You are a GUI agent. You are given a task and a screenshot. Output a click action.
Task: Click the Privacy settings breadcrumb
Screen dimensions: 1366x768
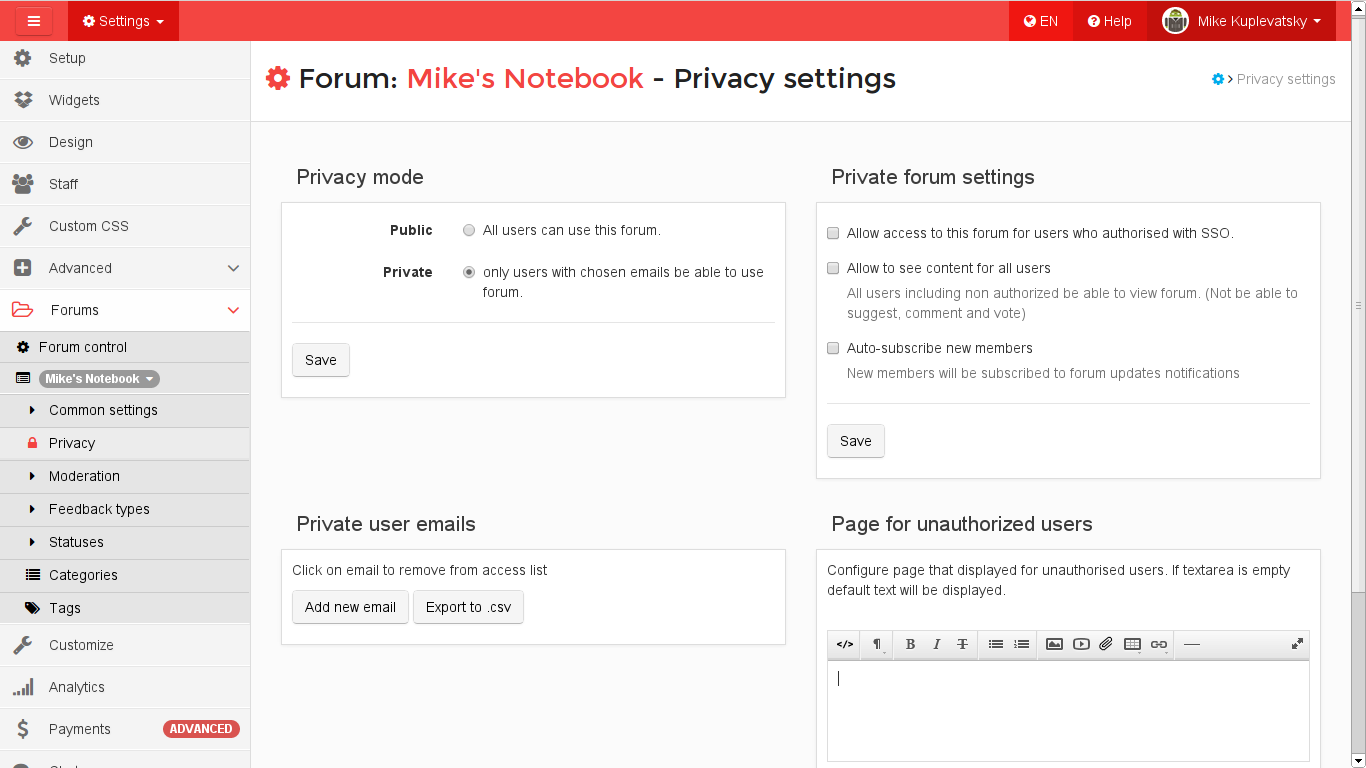click(x=1286, y=79)
